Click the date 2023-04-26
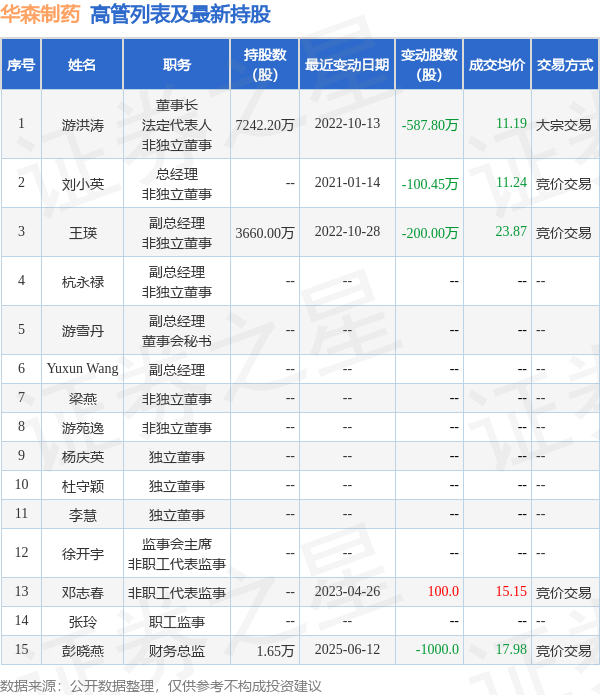The height and width of the screenshot is (695, 600). 347,591
